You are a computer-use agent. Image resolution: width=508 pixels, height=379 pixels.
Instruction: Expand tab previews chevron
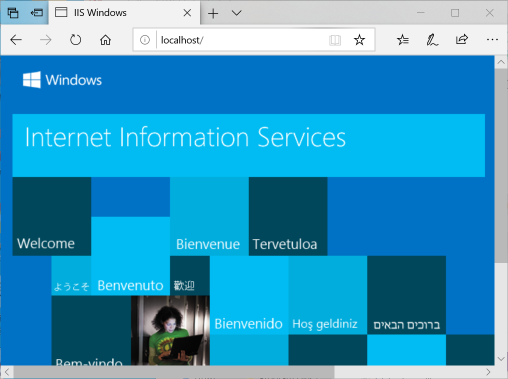236,13
